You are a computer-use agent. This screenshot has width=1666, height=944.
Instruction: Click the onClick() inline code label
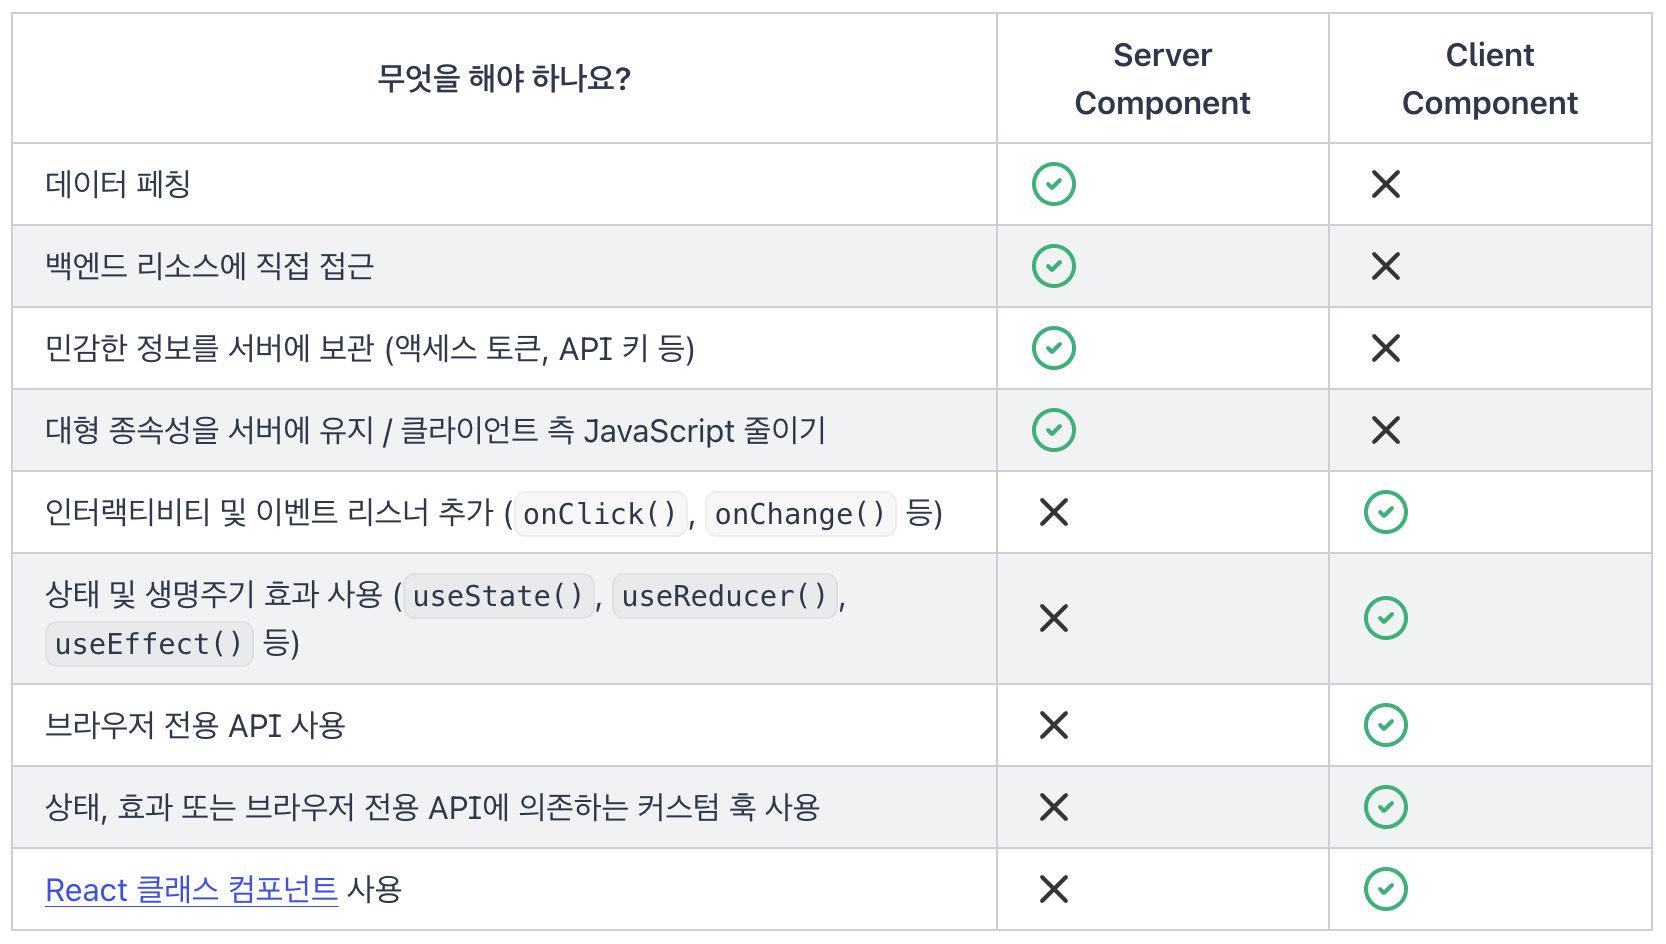pyautogui.click(x=600, y=514)
